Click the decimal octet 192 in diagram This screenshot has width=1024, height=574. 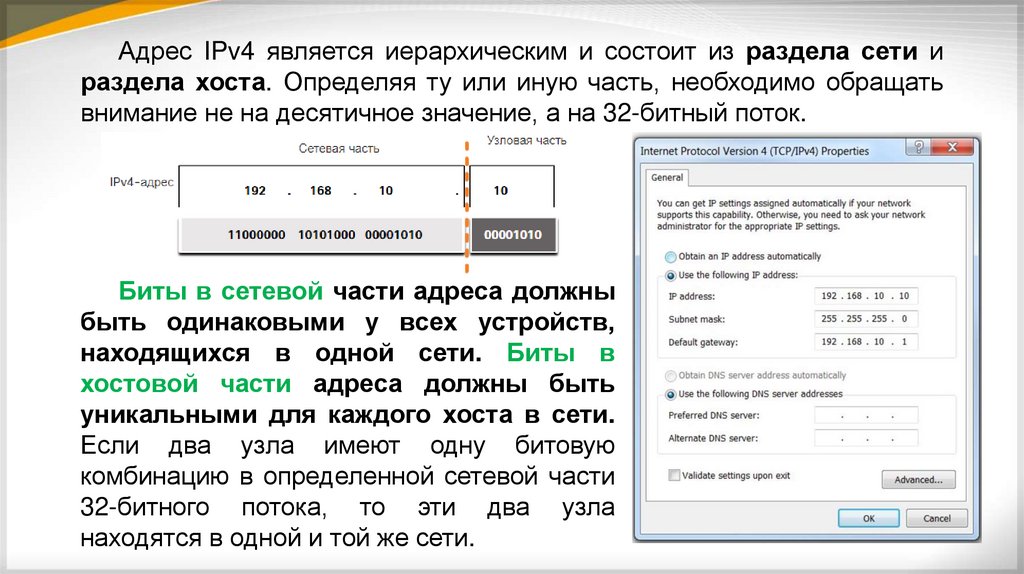(255, 191)
